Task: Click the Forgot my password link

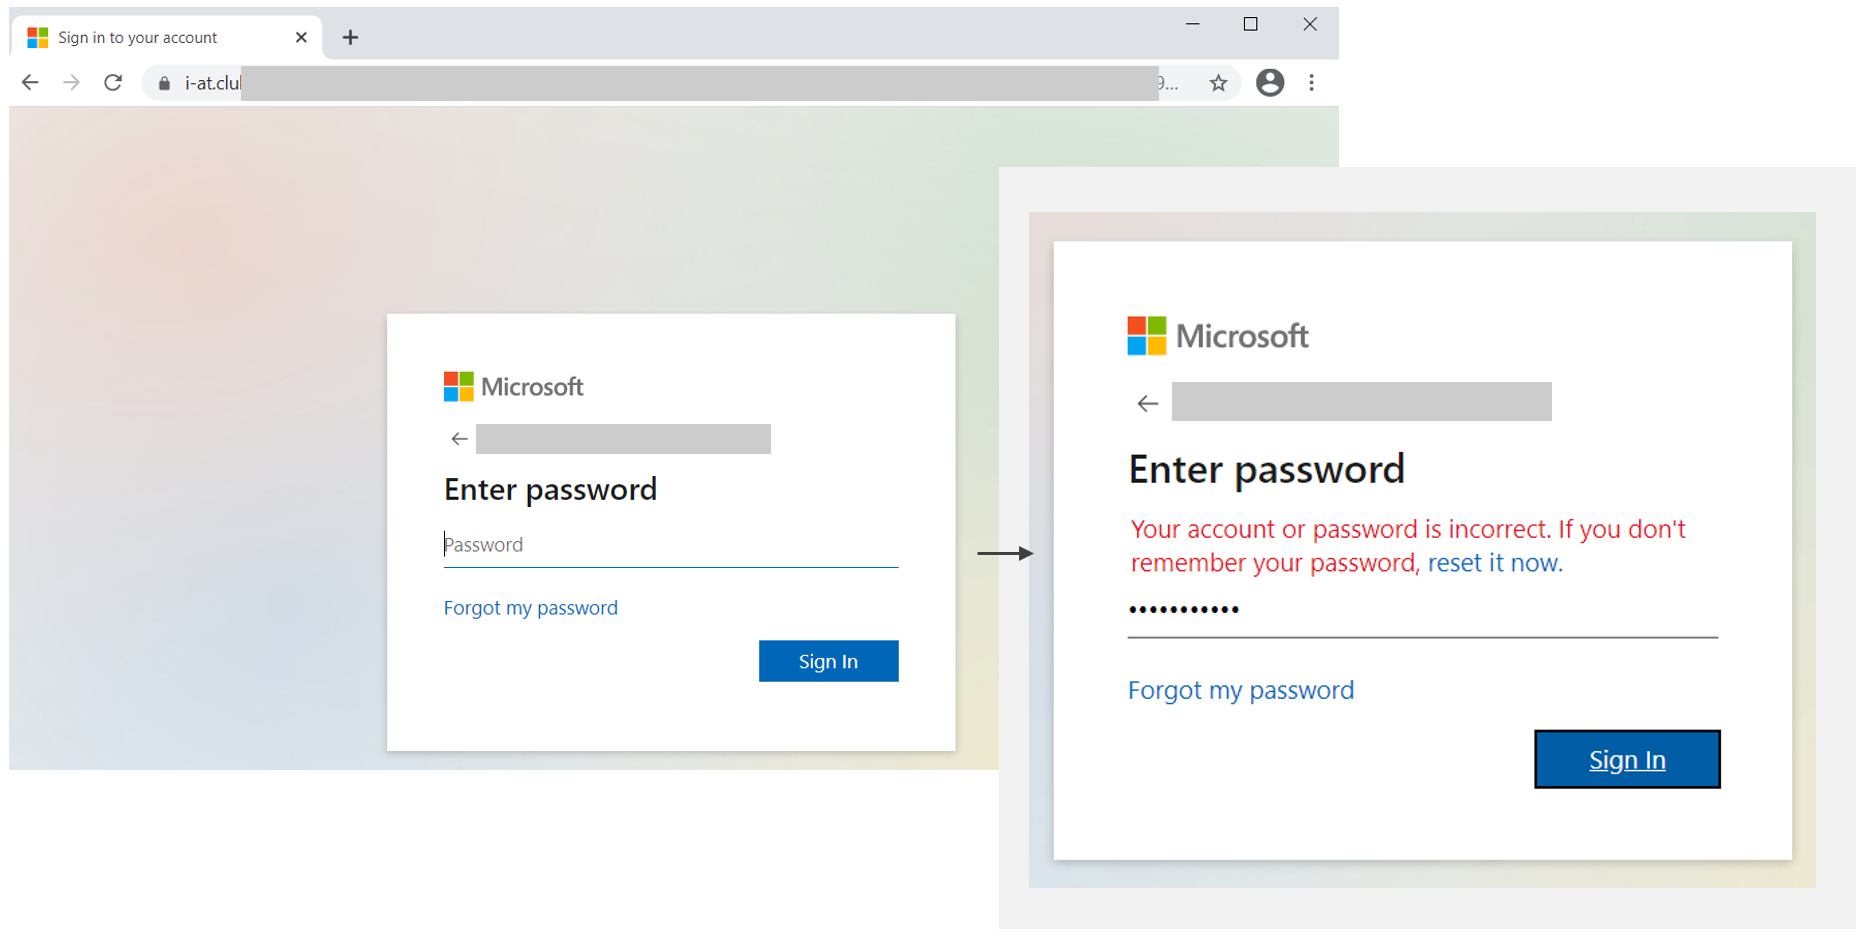Action: pos(530,607)
